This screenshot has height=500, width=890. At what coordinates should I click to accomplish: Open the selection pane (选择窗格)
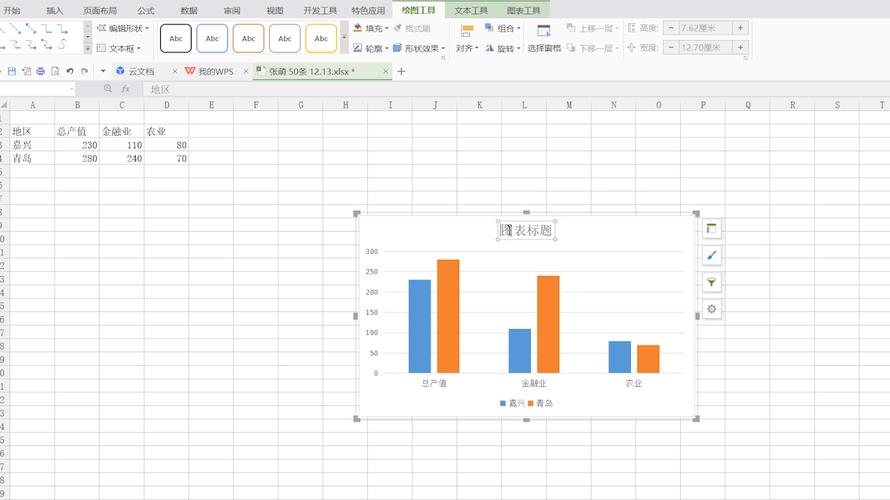click(x=544, y=38)
